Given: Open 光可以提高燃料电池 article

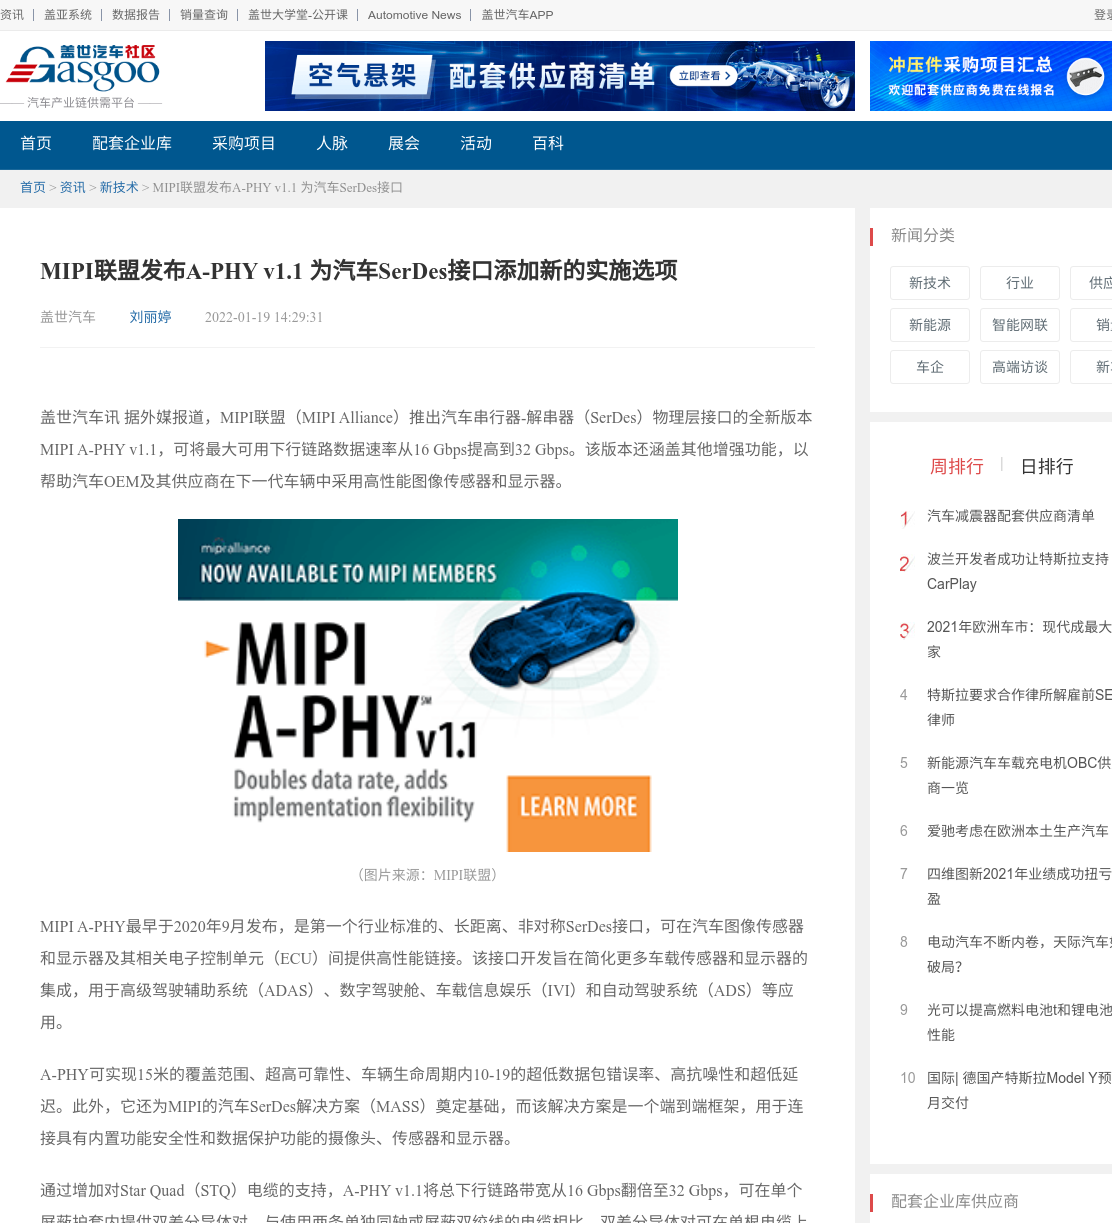Looking at the screenshot, I should point(1019,1022).
